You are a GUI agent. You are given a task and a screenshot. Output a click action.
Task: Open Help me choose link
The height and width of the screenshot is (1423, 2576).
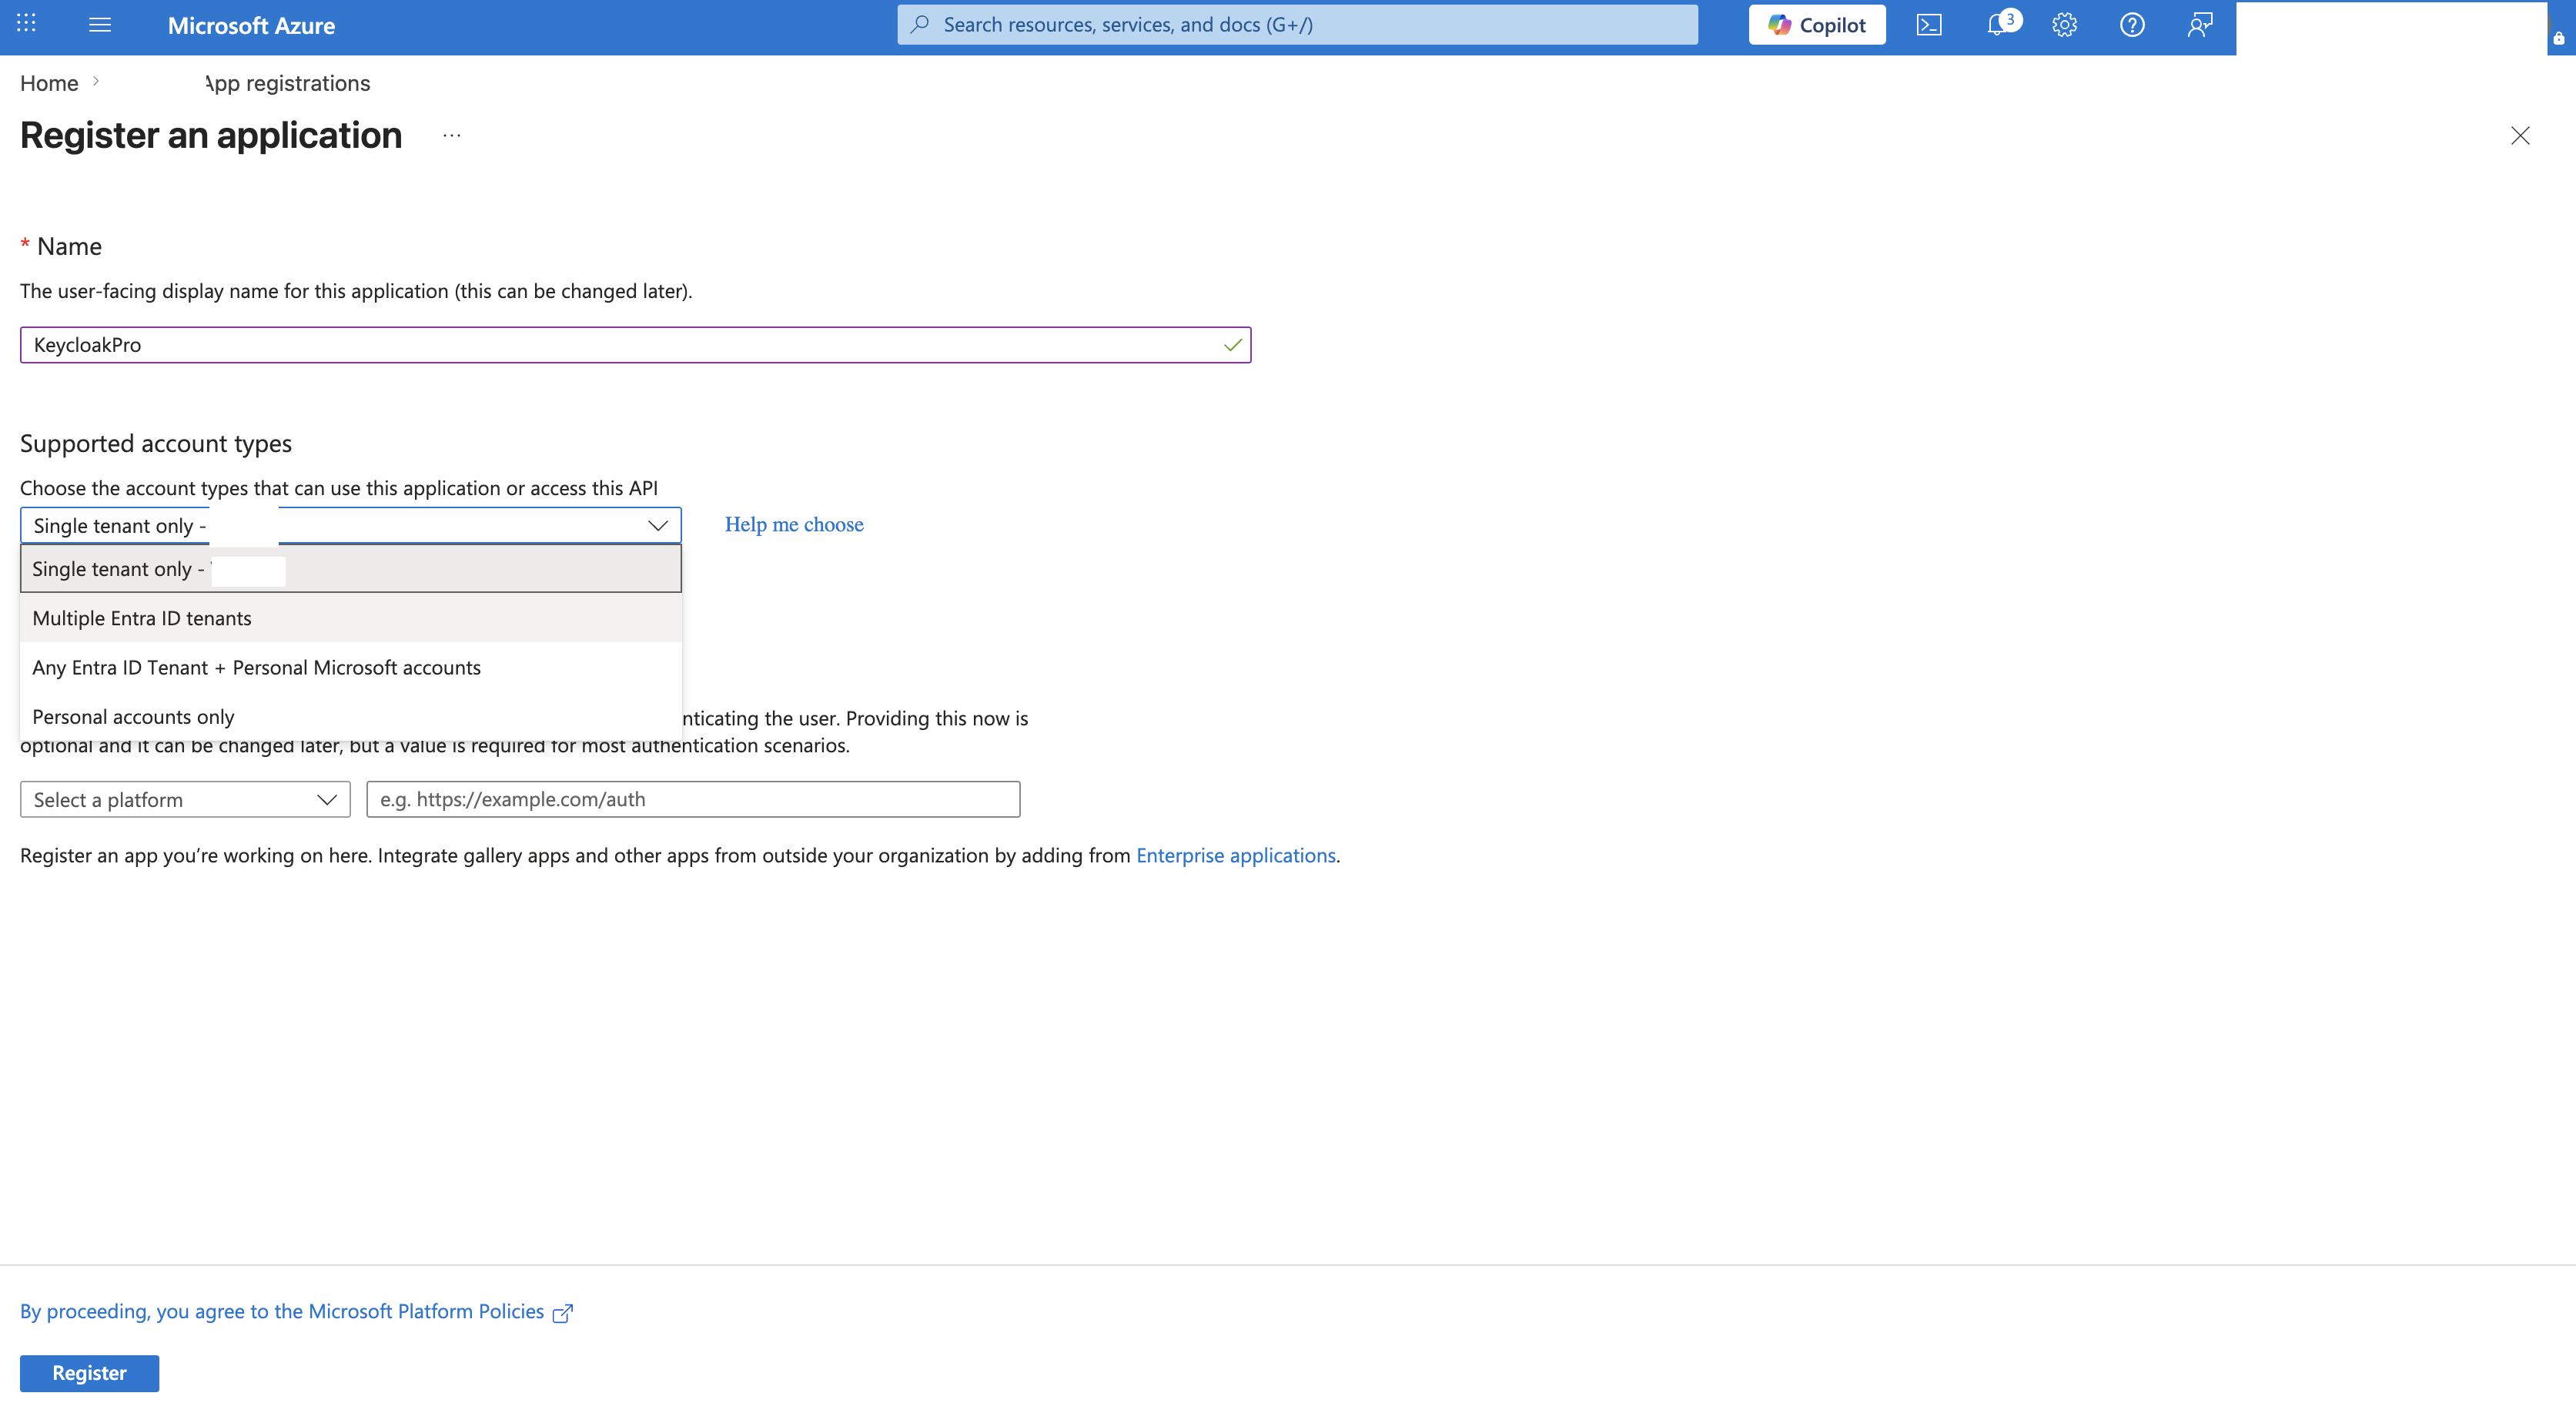point(794,525)
